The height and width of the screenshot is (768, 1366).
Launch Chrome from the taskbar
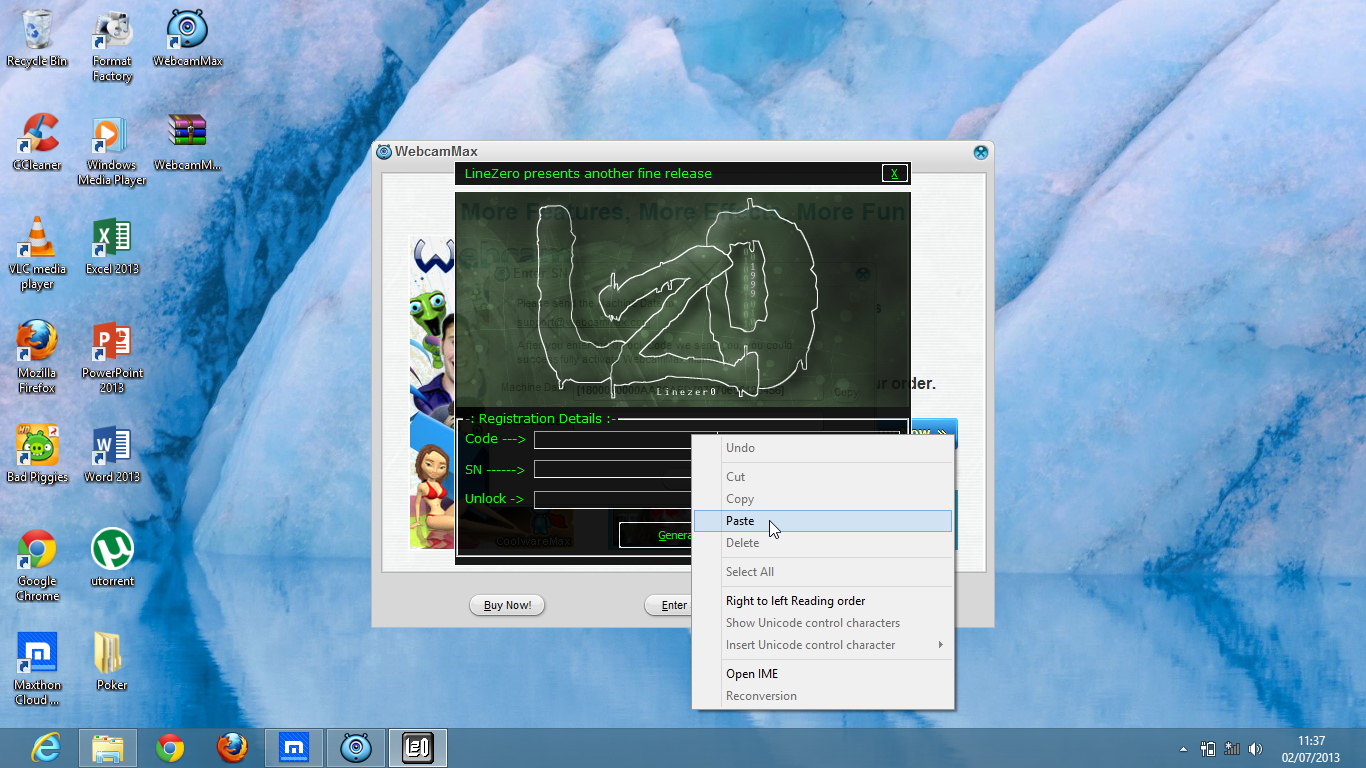coord(170,748)
